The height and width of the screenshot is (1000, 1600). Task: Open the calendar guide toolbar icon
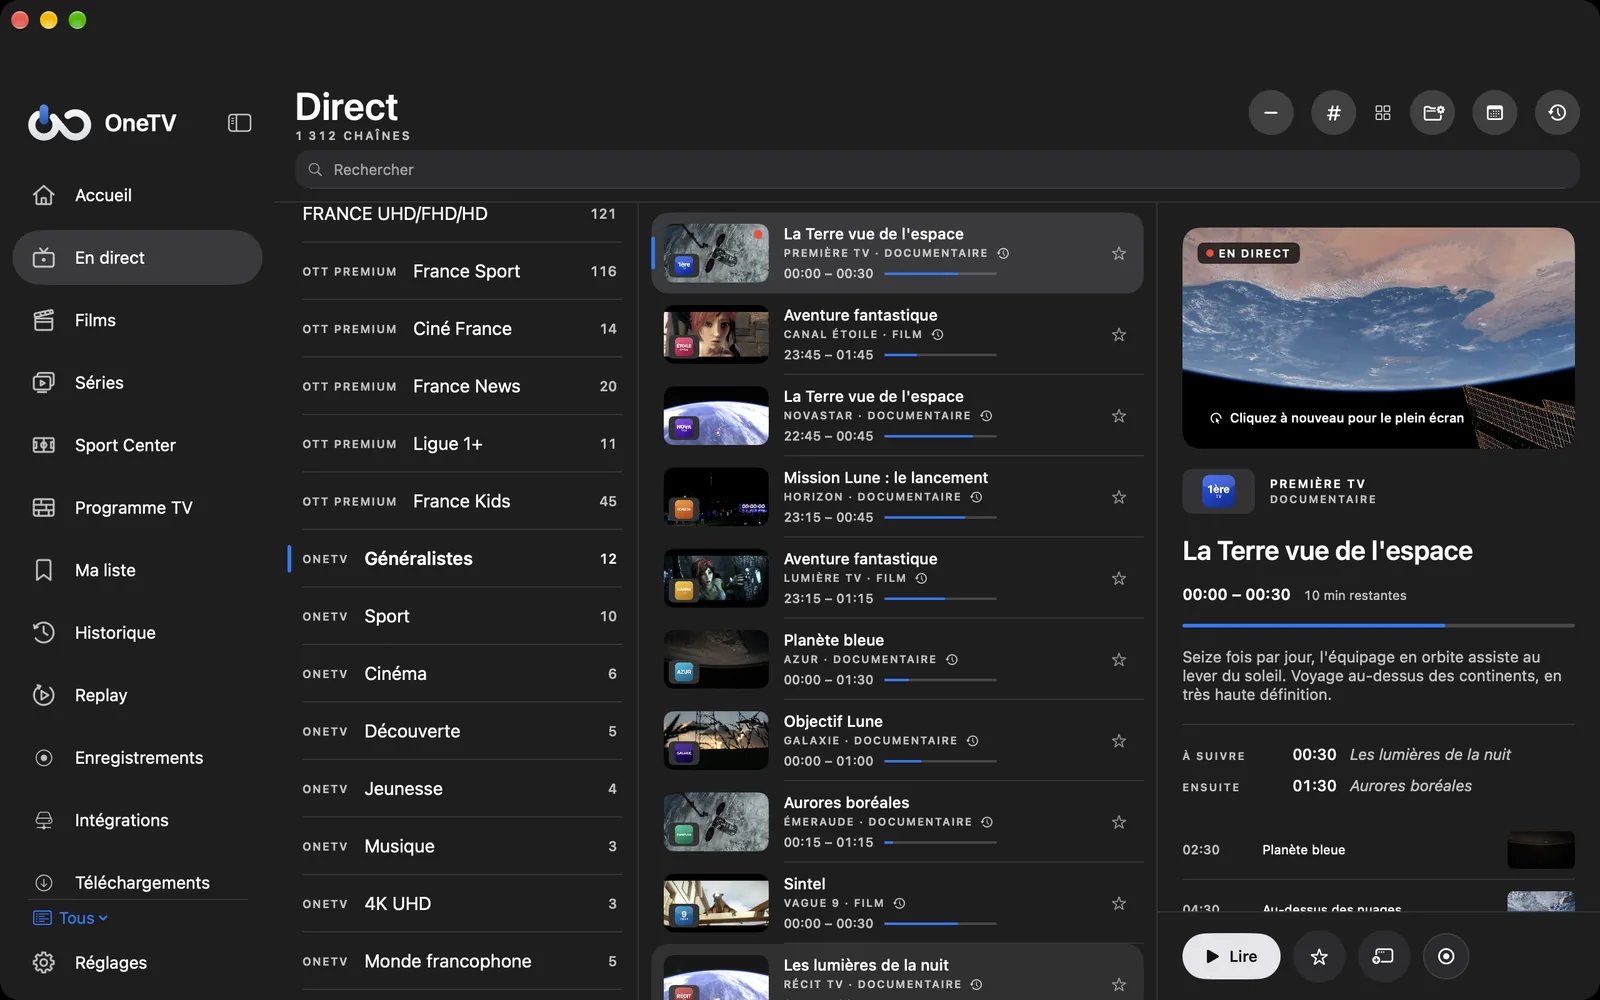click(x=1495, y=113)
